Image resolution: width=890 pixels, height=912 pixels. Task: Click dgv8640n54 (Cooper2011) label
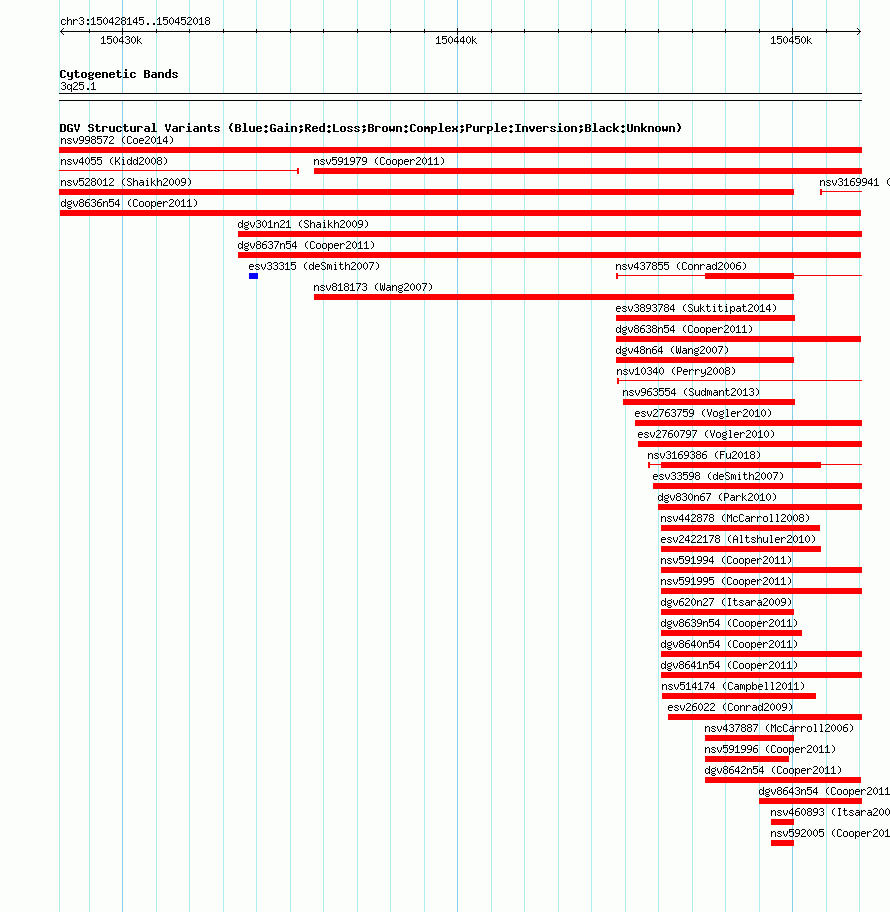(729, 643)
